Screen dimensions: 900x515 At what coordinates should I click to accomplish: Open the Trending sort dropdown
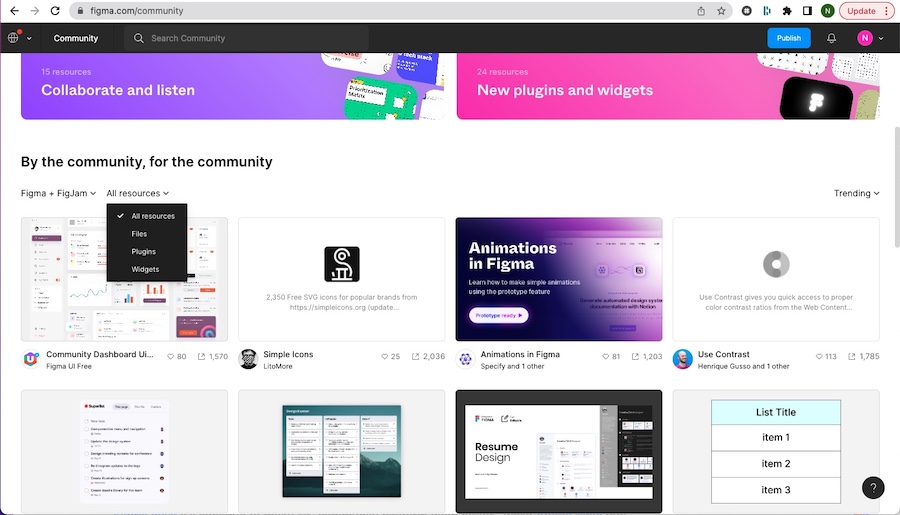pos(856,193)
